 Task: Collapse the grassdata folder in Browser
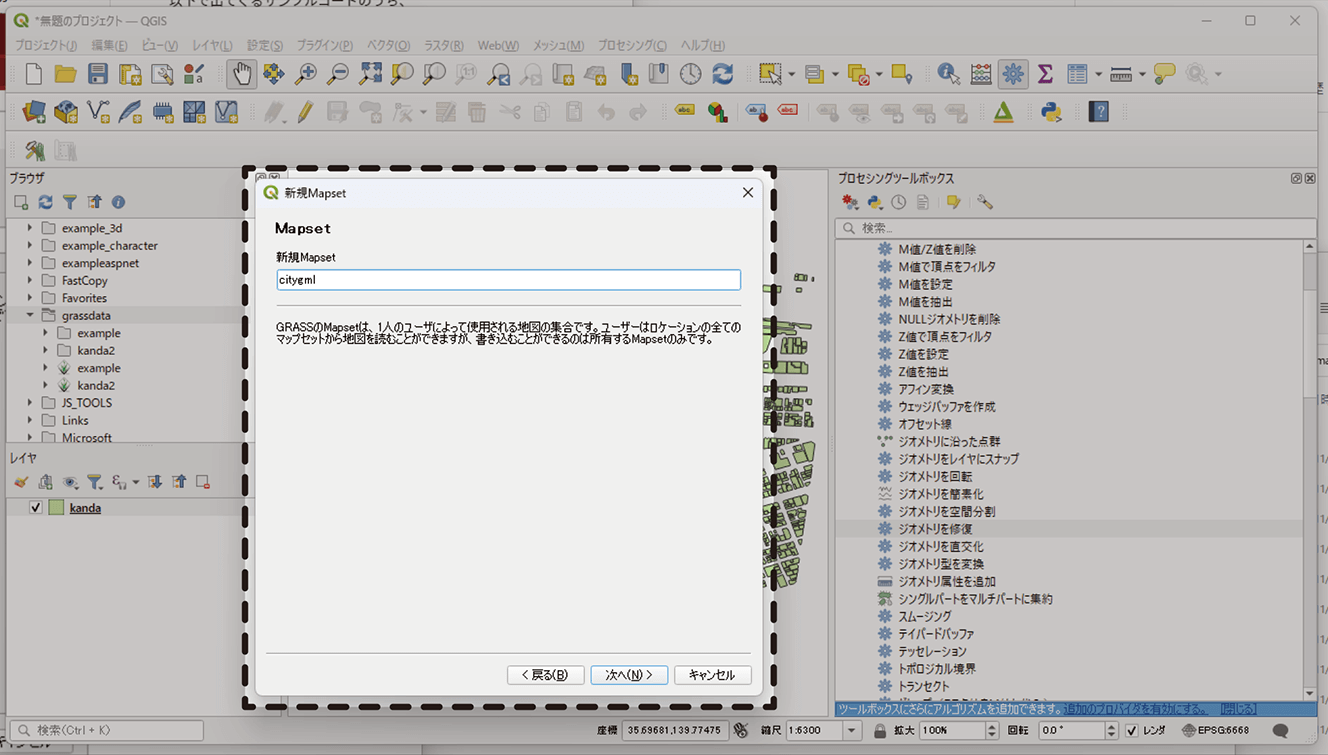(30, 315)
